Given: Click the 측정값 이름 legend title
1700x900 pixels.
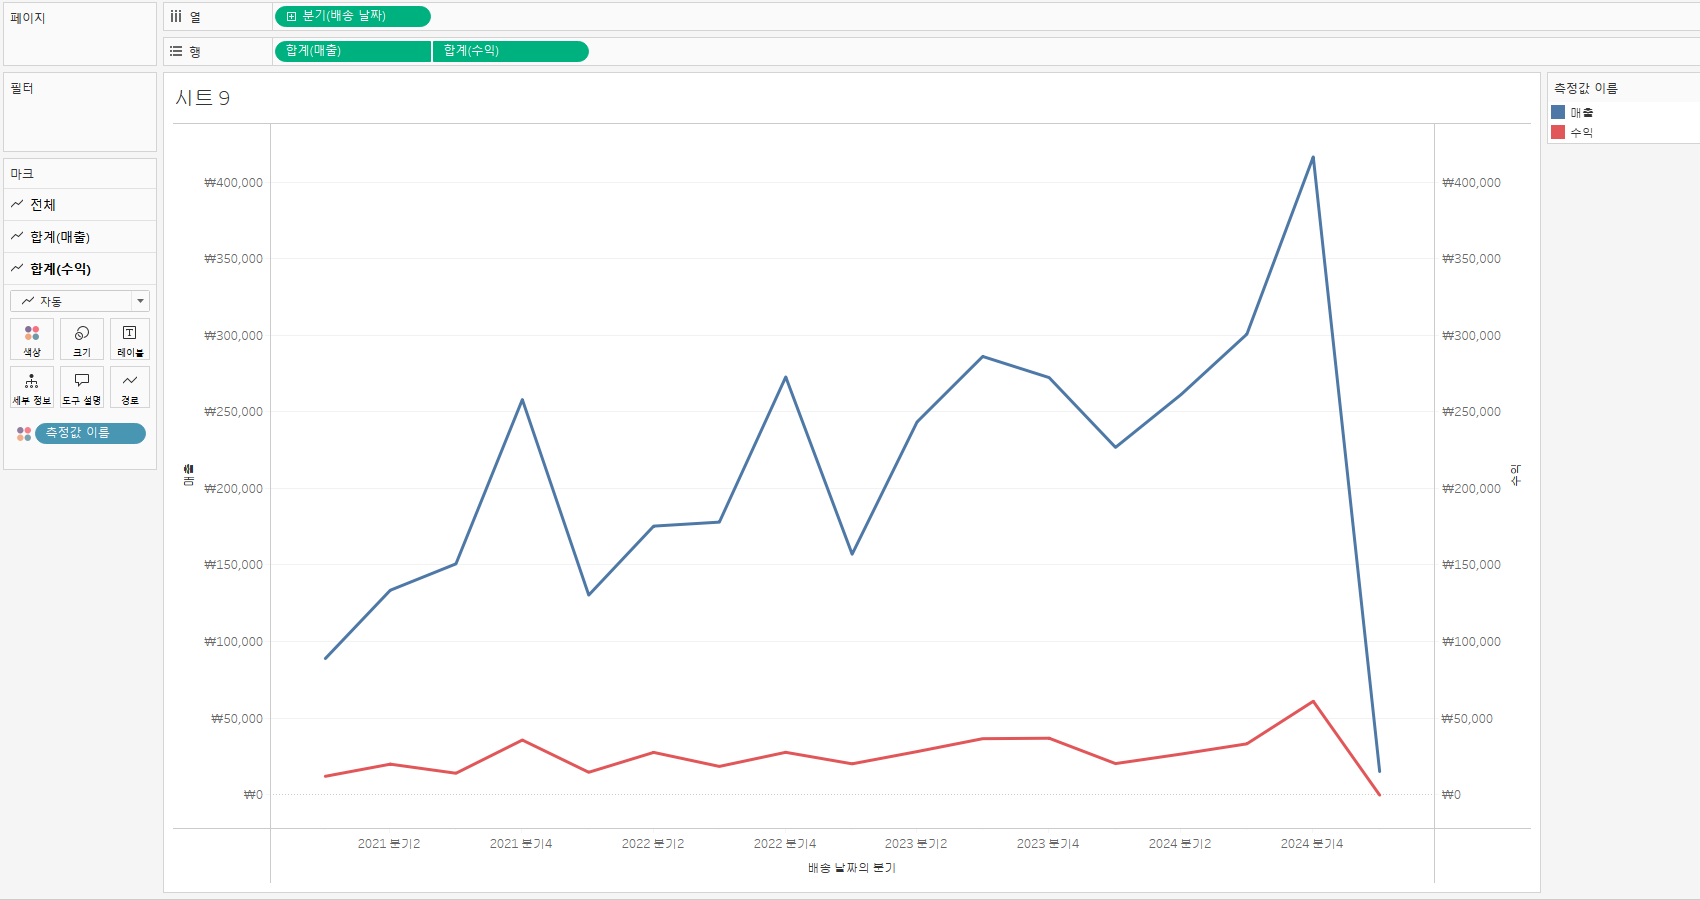Looking at the screenshot, I should point(1586,88).
